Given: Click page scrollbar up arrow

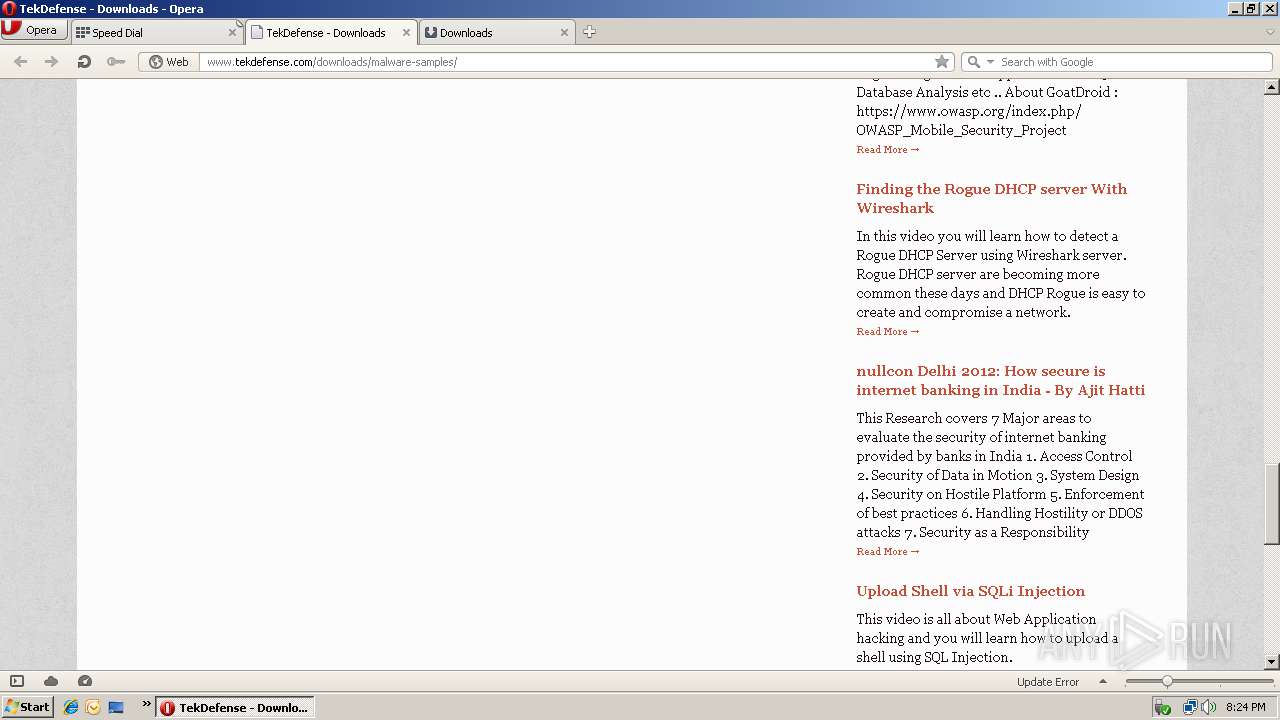Looking at the screenshot, I should (x=1272, y=87).
